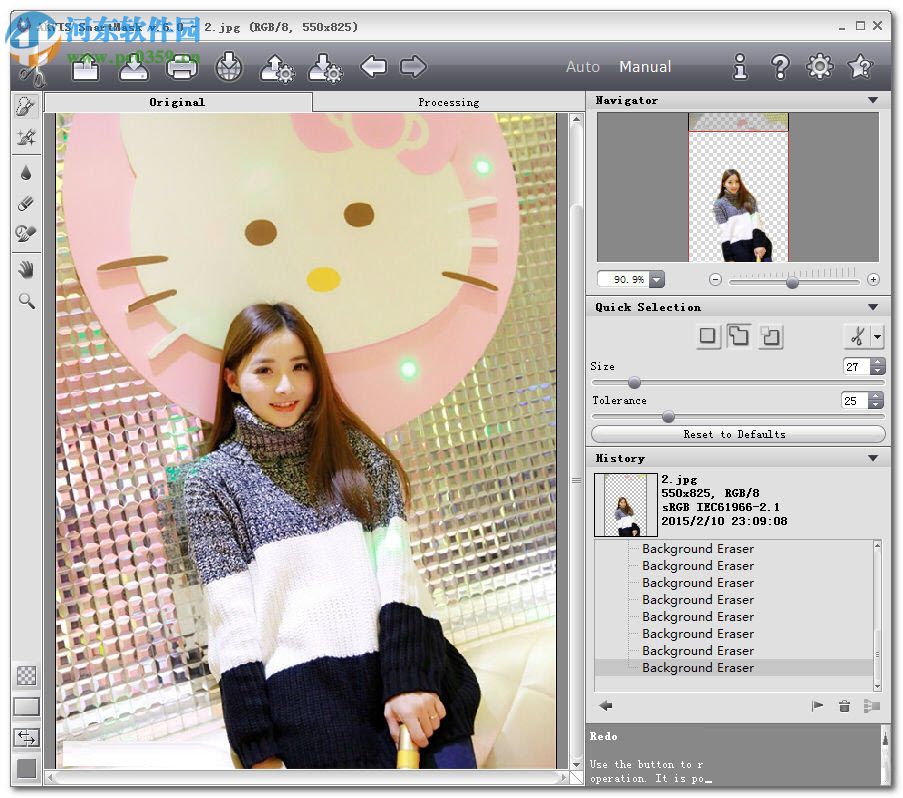This screenshot has width=903, height=798.
Task: Switch to the Processing tab
Action: coord(448,101)
